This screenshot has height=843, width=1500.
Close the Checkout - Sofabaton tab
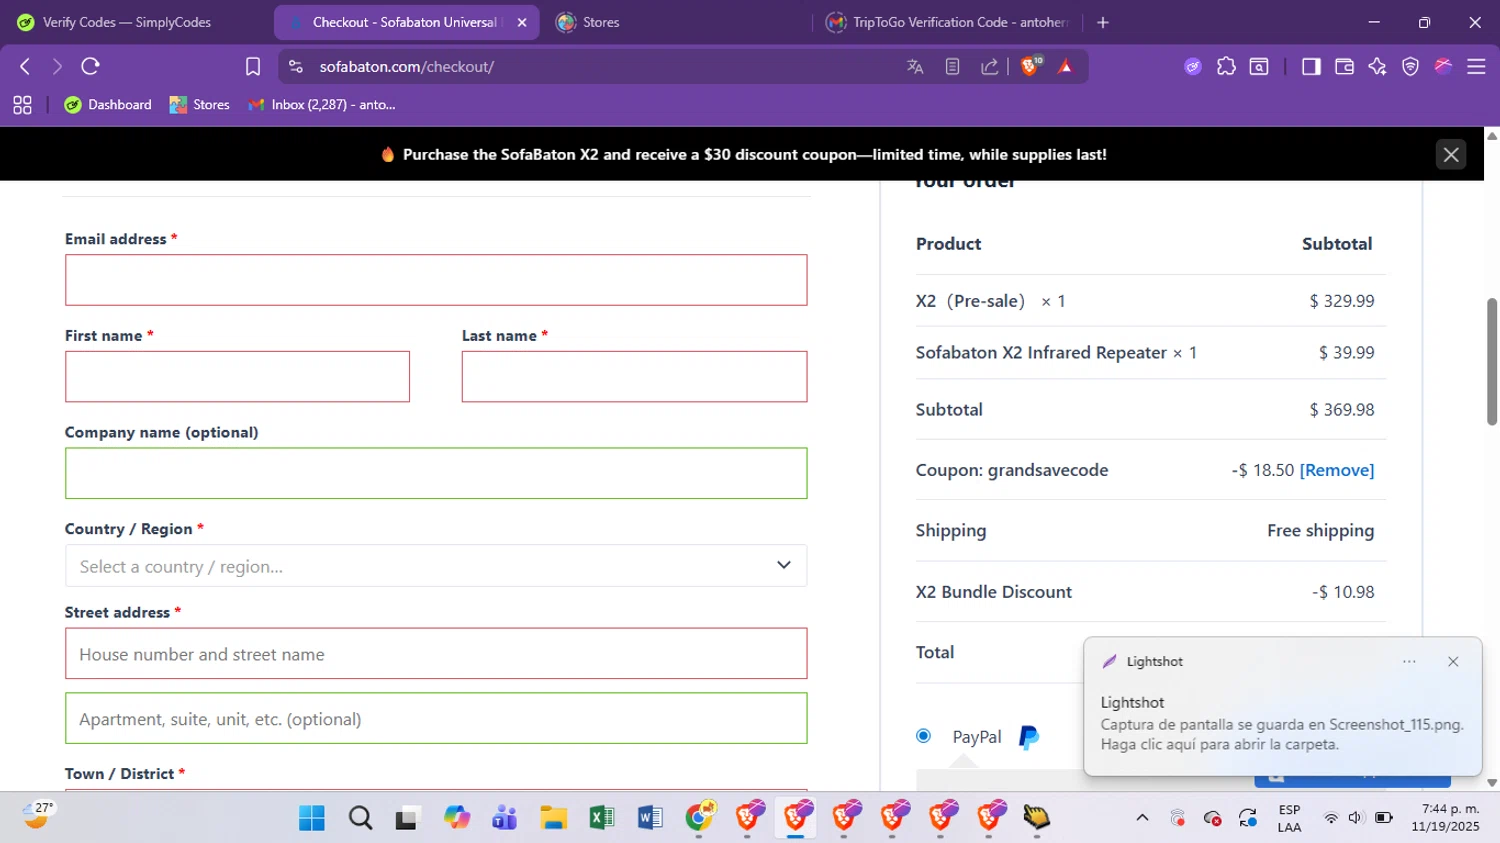click(x=522, y=22)
